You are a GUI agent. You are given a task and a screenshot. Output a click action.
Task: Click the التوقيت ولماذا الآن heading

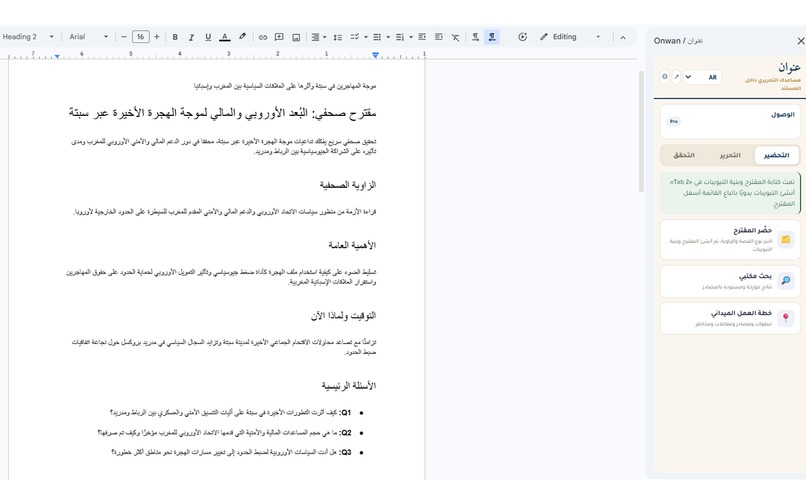click(343, 316)
